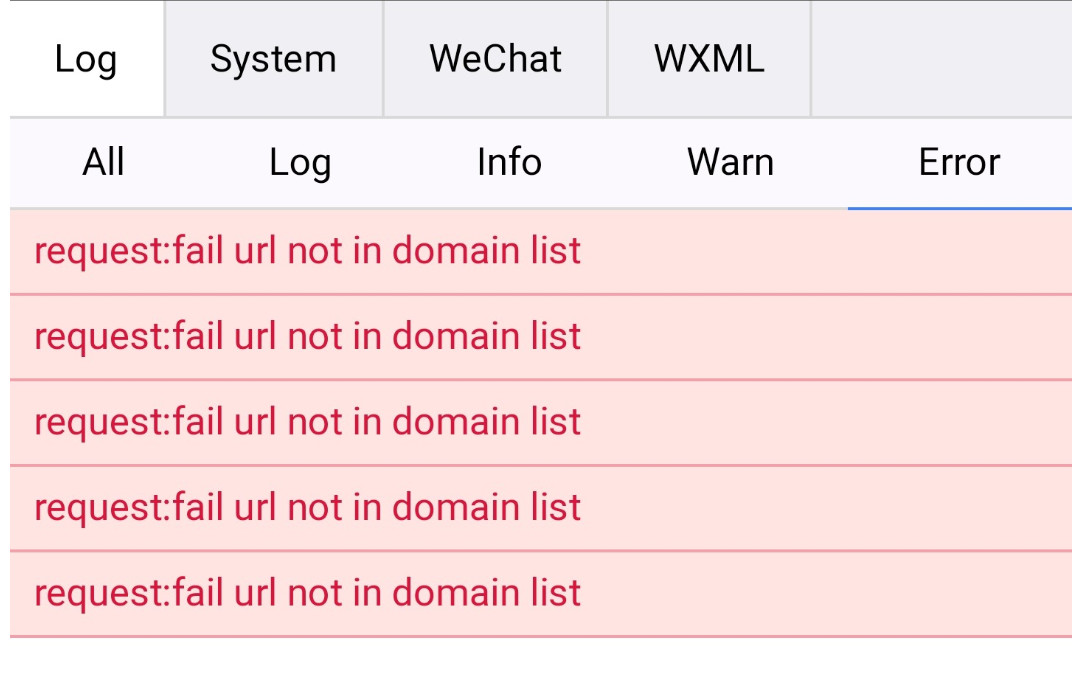Click the blue underline beneath Error
This screenshot has width=1091, height=678.
coord(959,208)
